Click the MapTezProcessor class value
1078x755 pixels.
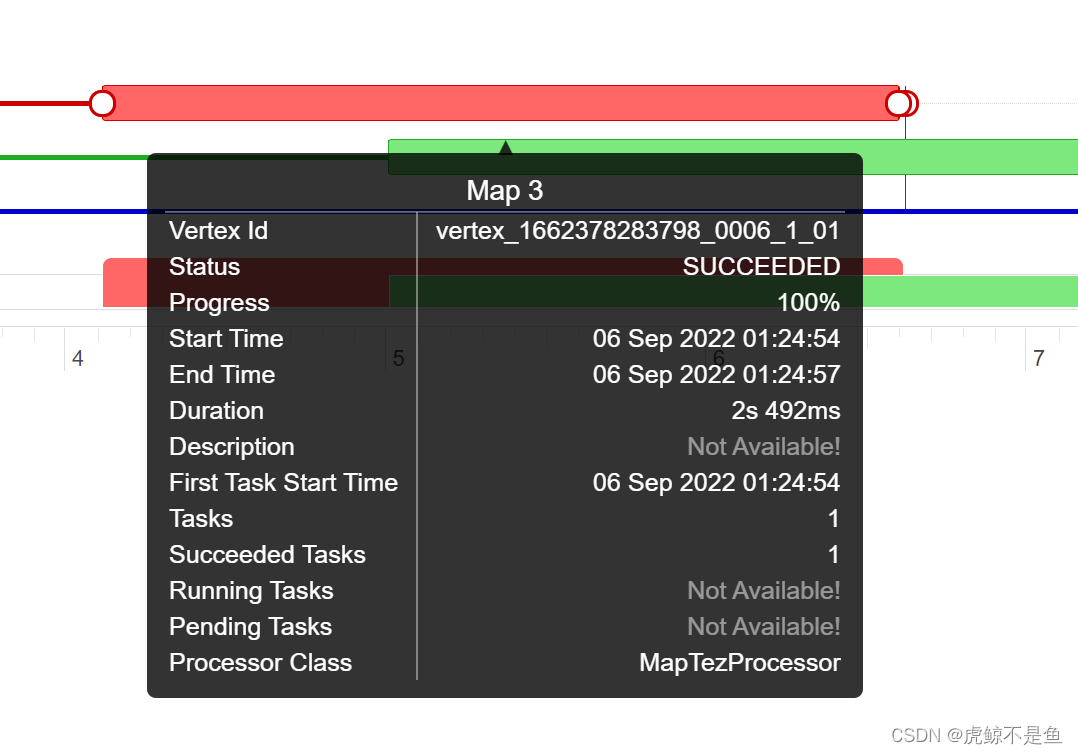pyautogui.click(x=739, y=663)
